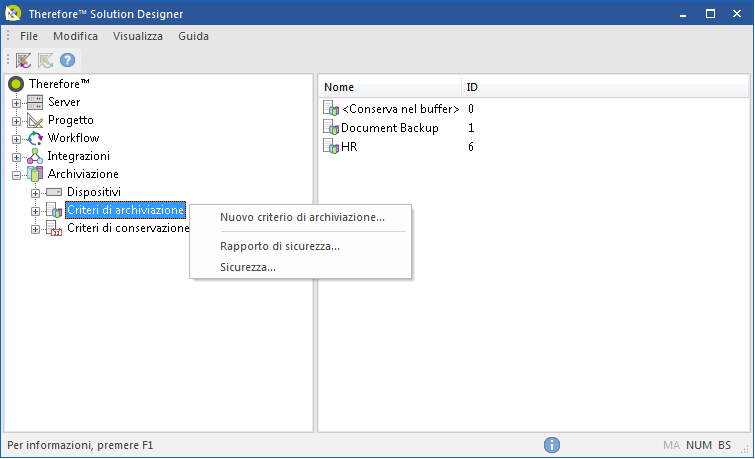
Task: Expand the Criteri di conservazione node
Action: [35, 229]
